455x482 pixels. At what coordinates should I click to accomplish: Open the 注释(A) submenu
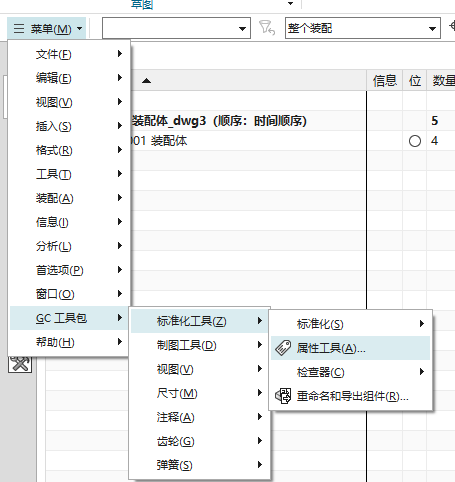199,417
